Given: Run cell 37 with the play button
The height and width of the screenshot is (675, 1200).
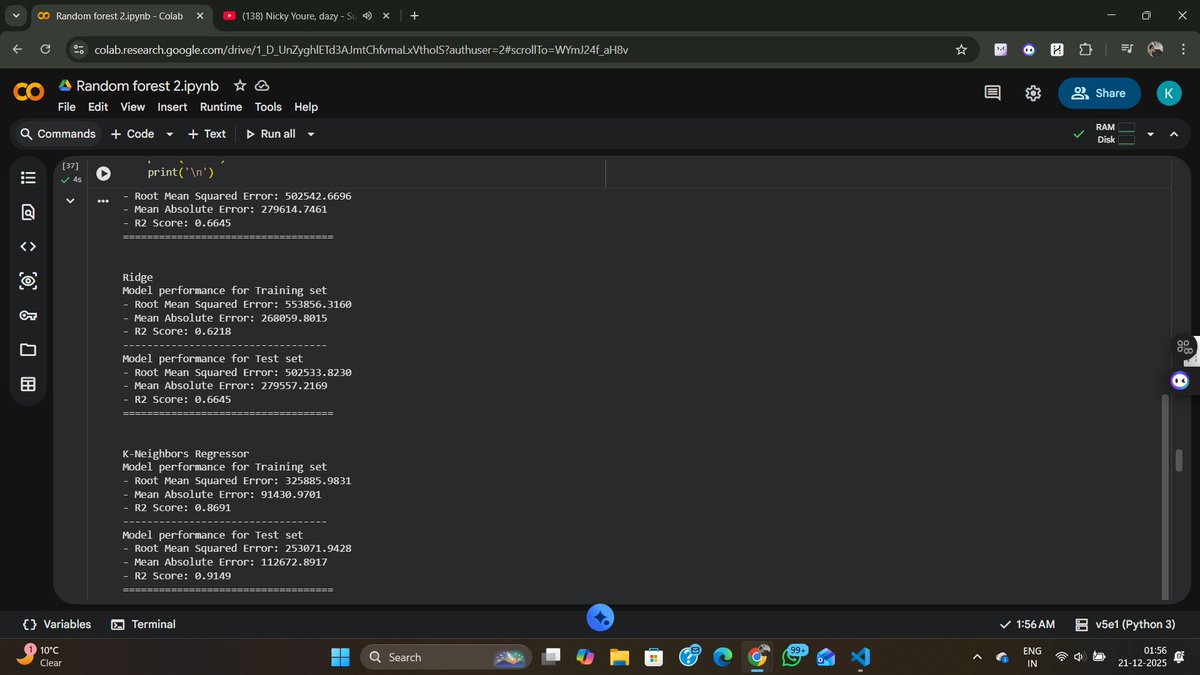Looking at the screenshot, I should [103, 173].
